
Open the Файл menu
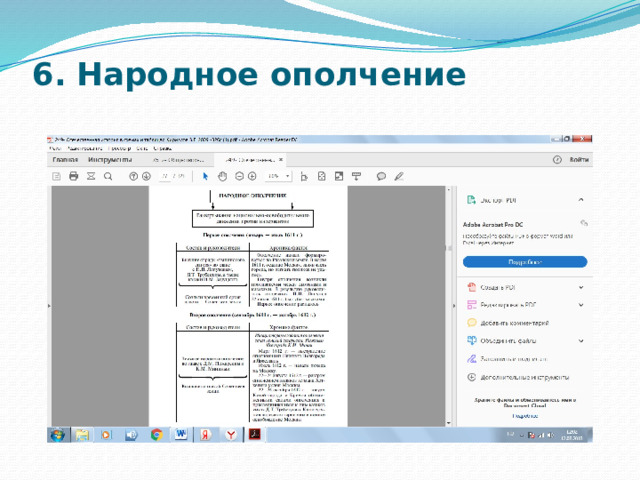[x=55, y=149]
